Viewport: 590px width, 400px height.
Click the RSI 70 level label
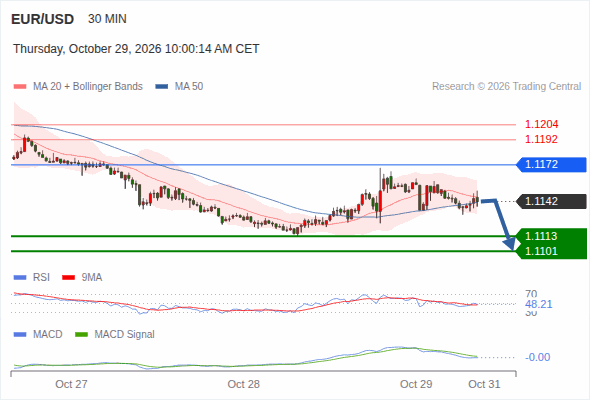point(531,294)
